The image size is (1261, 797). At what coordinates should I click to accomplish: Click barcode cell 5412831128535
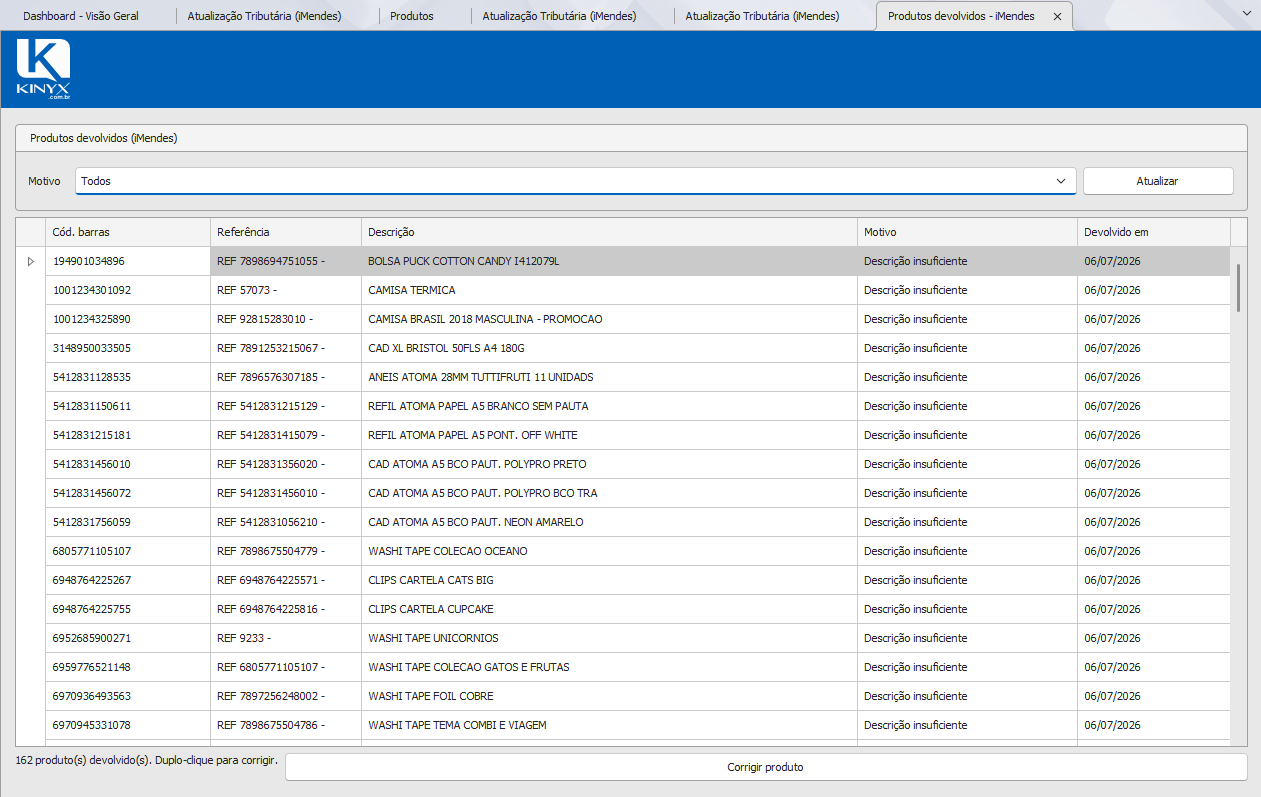(x=128, y=377)
